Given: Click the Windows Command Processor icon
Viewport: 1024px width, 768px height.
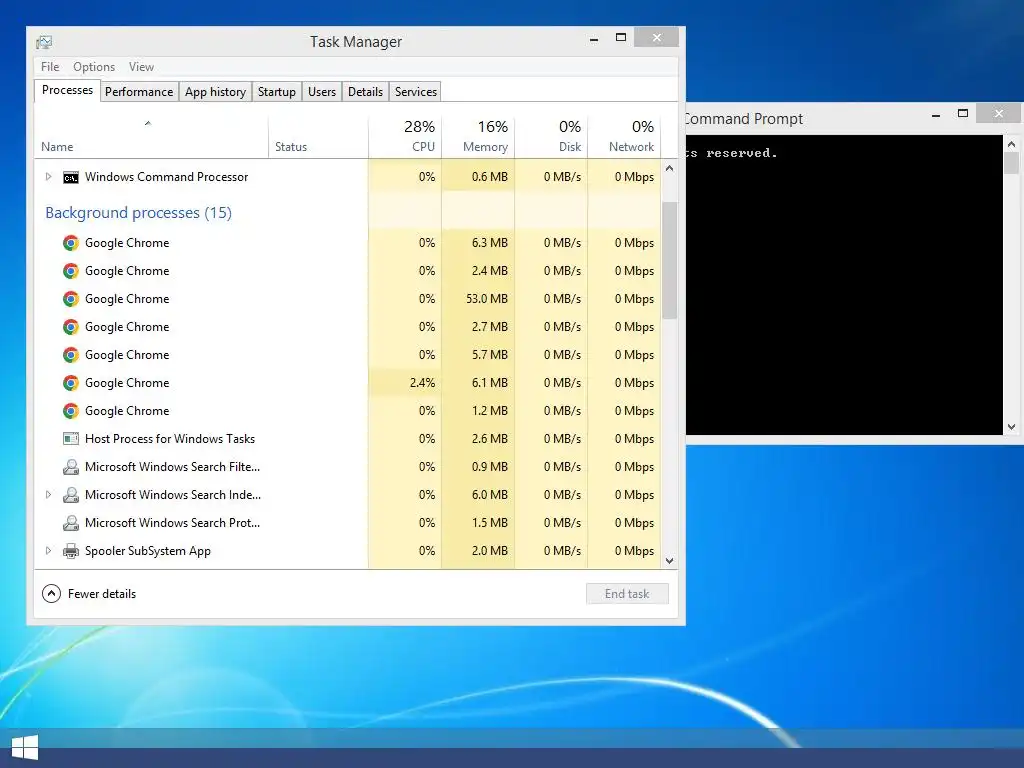Looking at the screenshot, I should [71, 177].
